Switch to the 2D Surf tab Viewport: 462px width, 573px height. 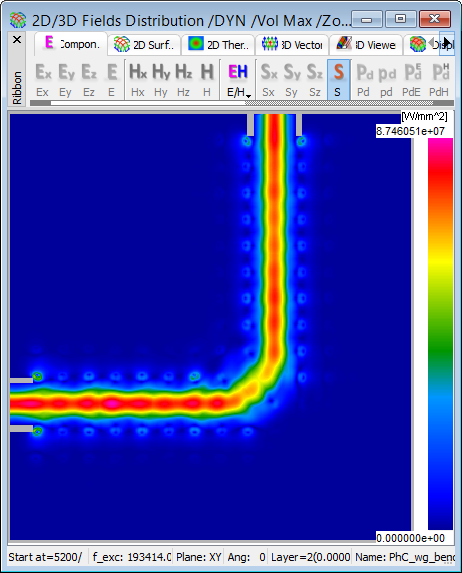(x=144, y=45)
